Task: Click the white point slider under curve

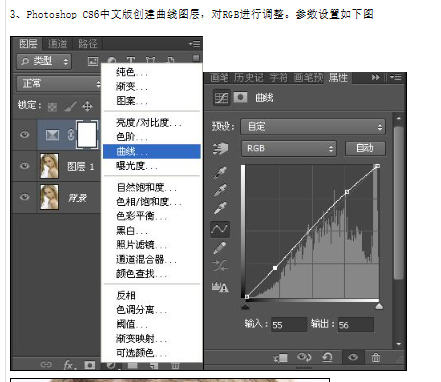Action: tap(379, 306)
